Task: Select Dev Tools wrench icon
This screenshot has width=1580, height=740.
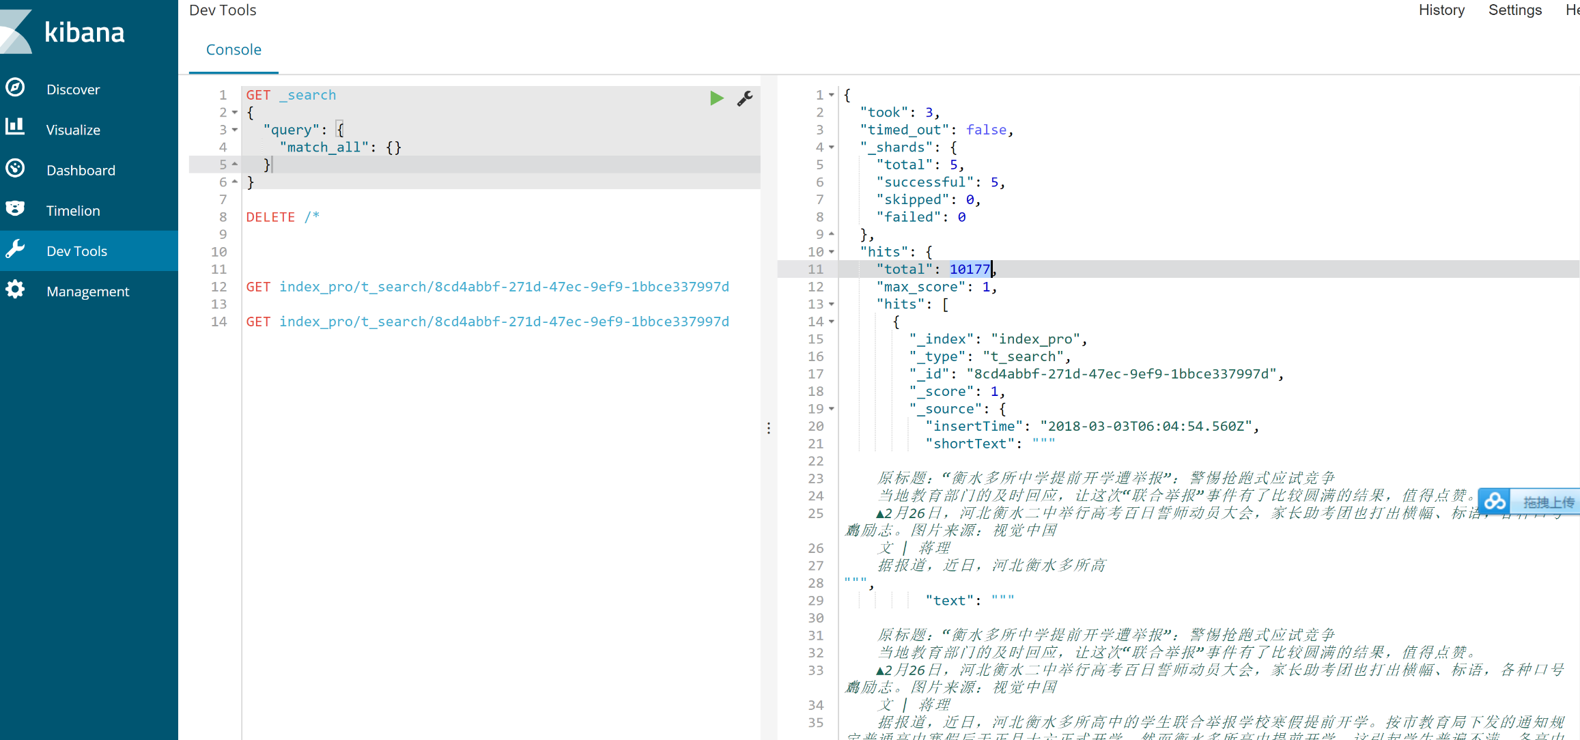Action: [x=15, y=249]
